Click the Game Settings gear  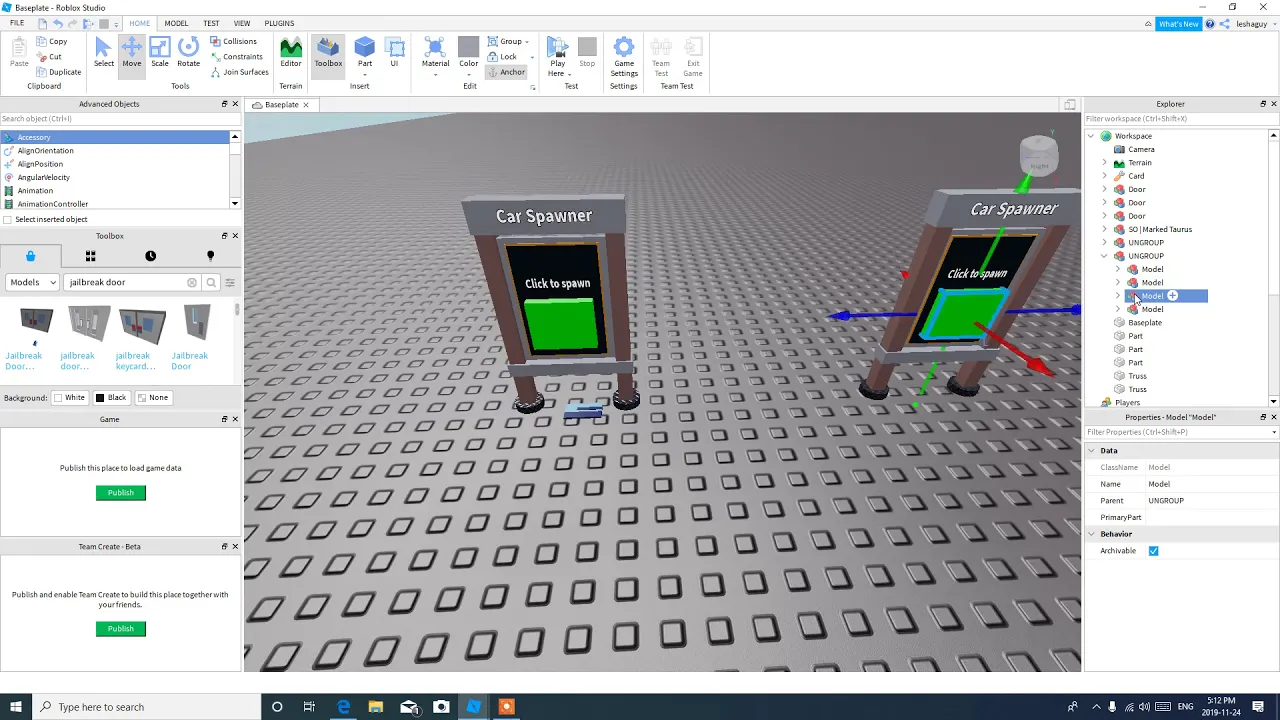point(624,57)
